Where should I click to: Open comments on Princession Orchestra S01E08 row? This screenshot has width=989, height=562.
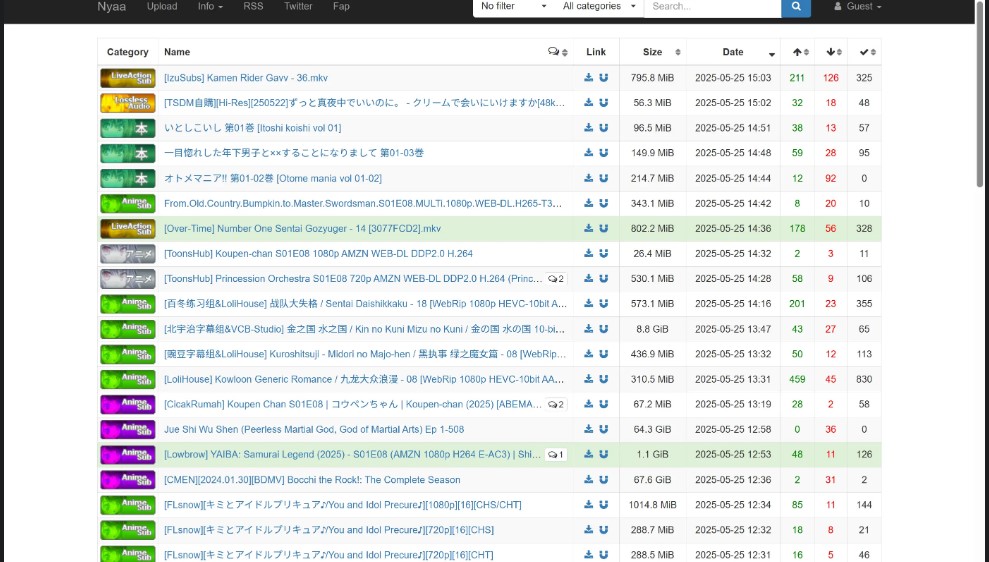[x=556, y=279]
